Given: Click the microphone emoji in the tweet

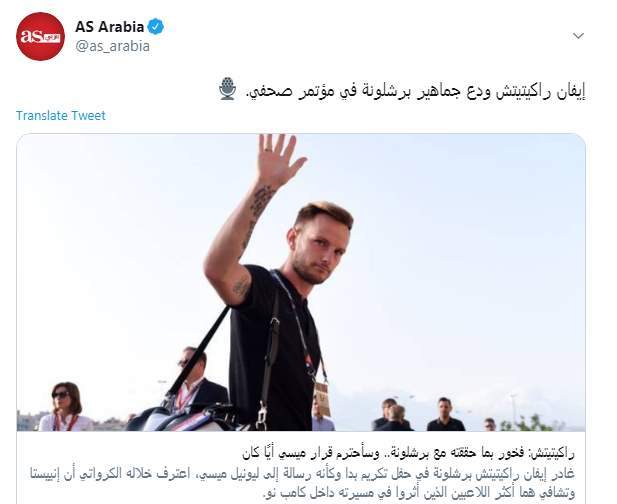Looking at the screenshot, I should click(227, 89).
